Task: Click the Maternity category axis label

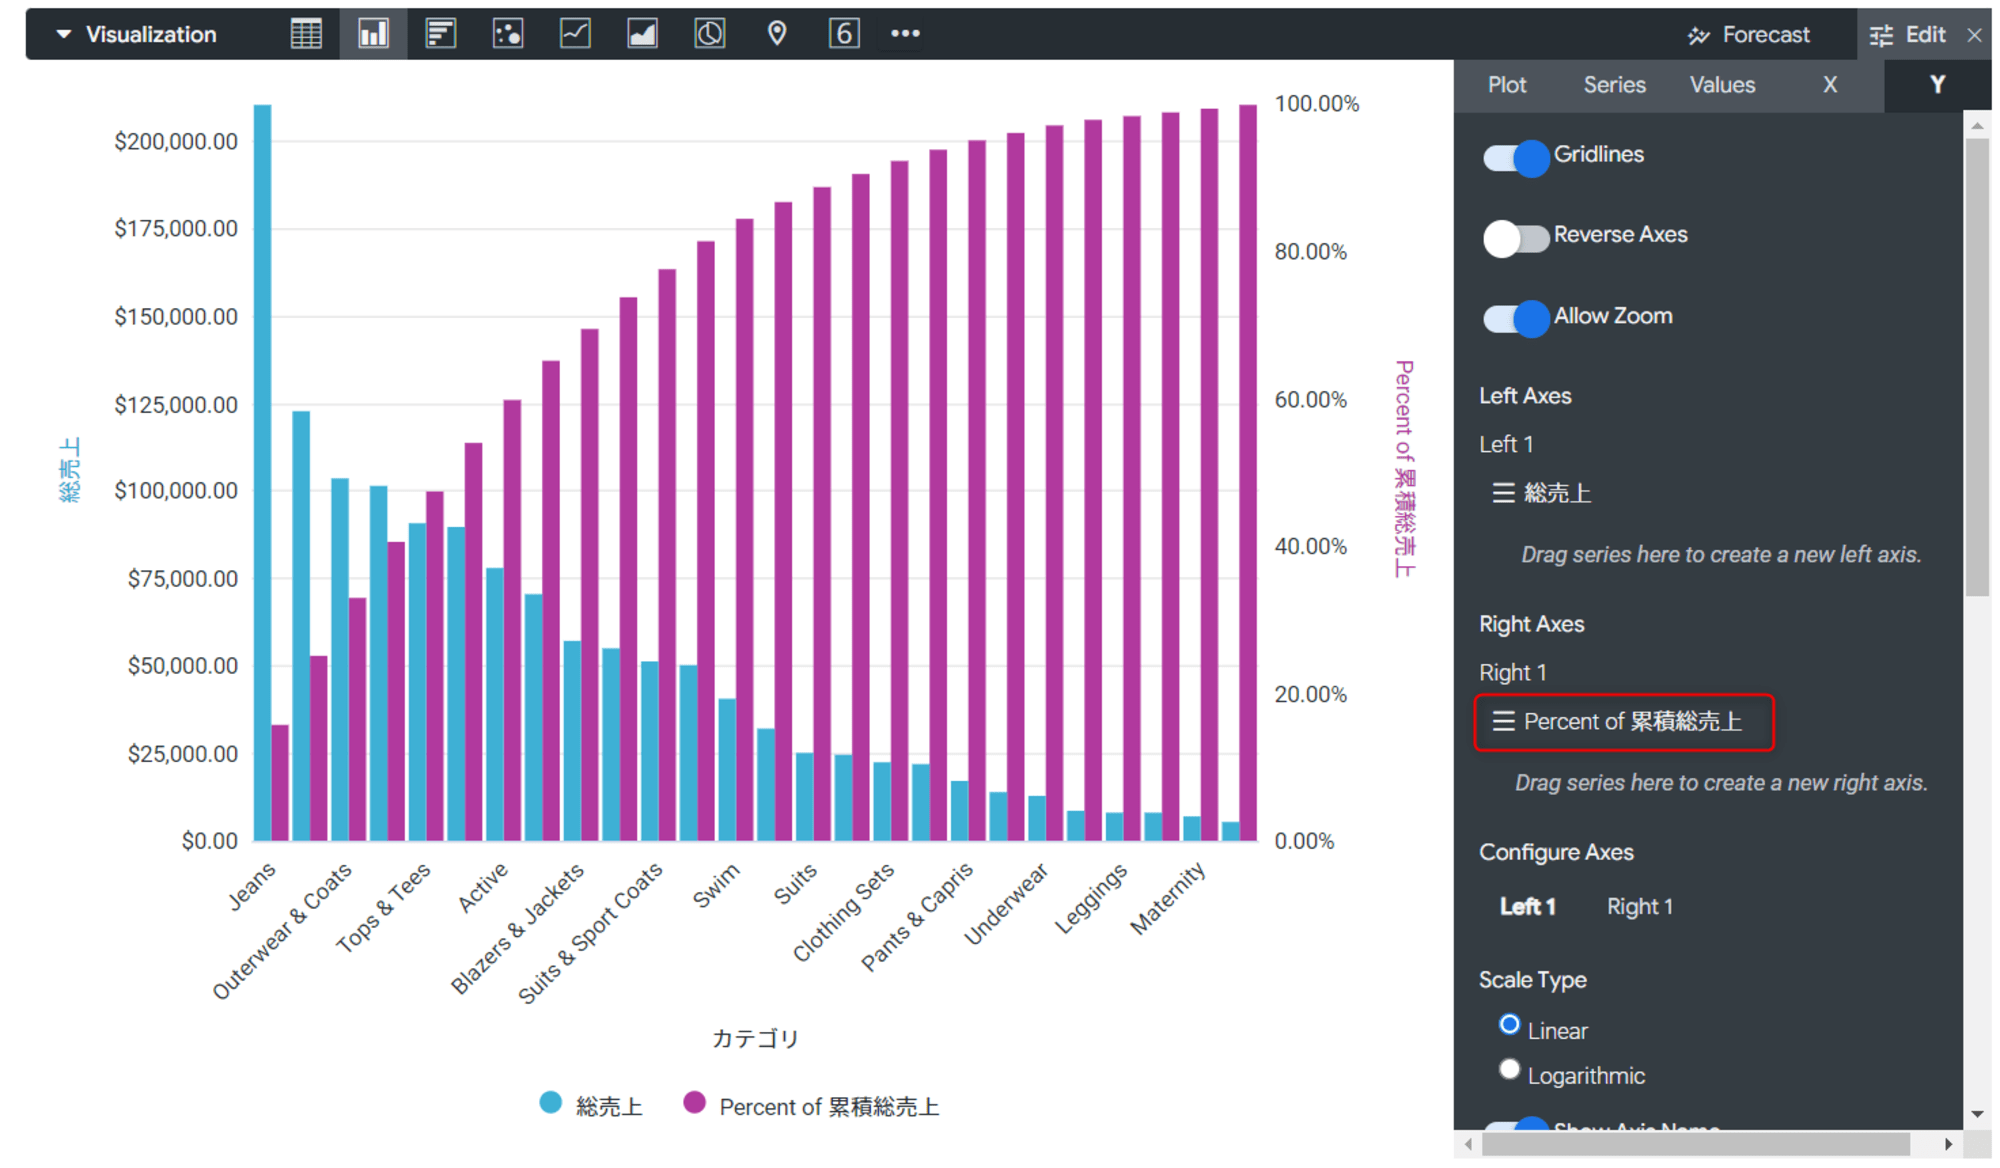Action: 1168,898
